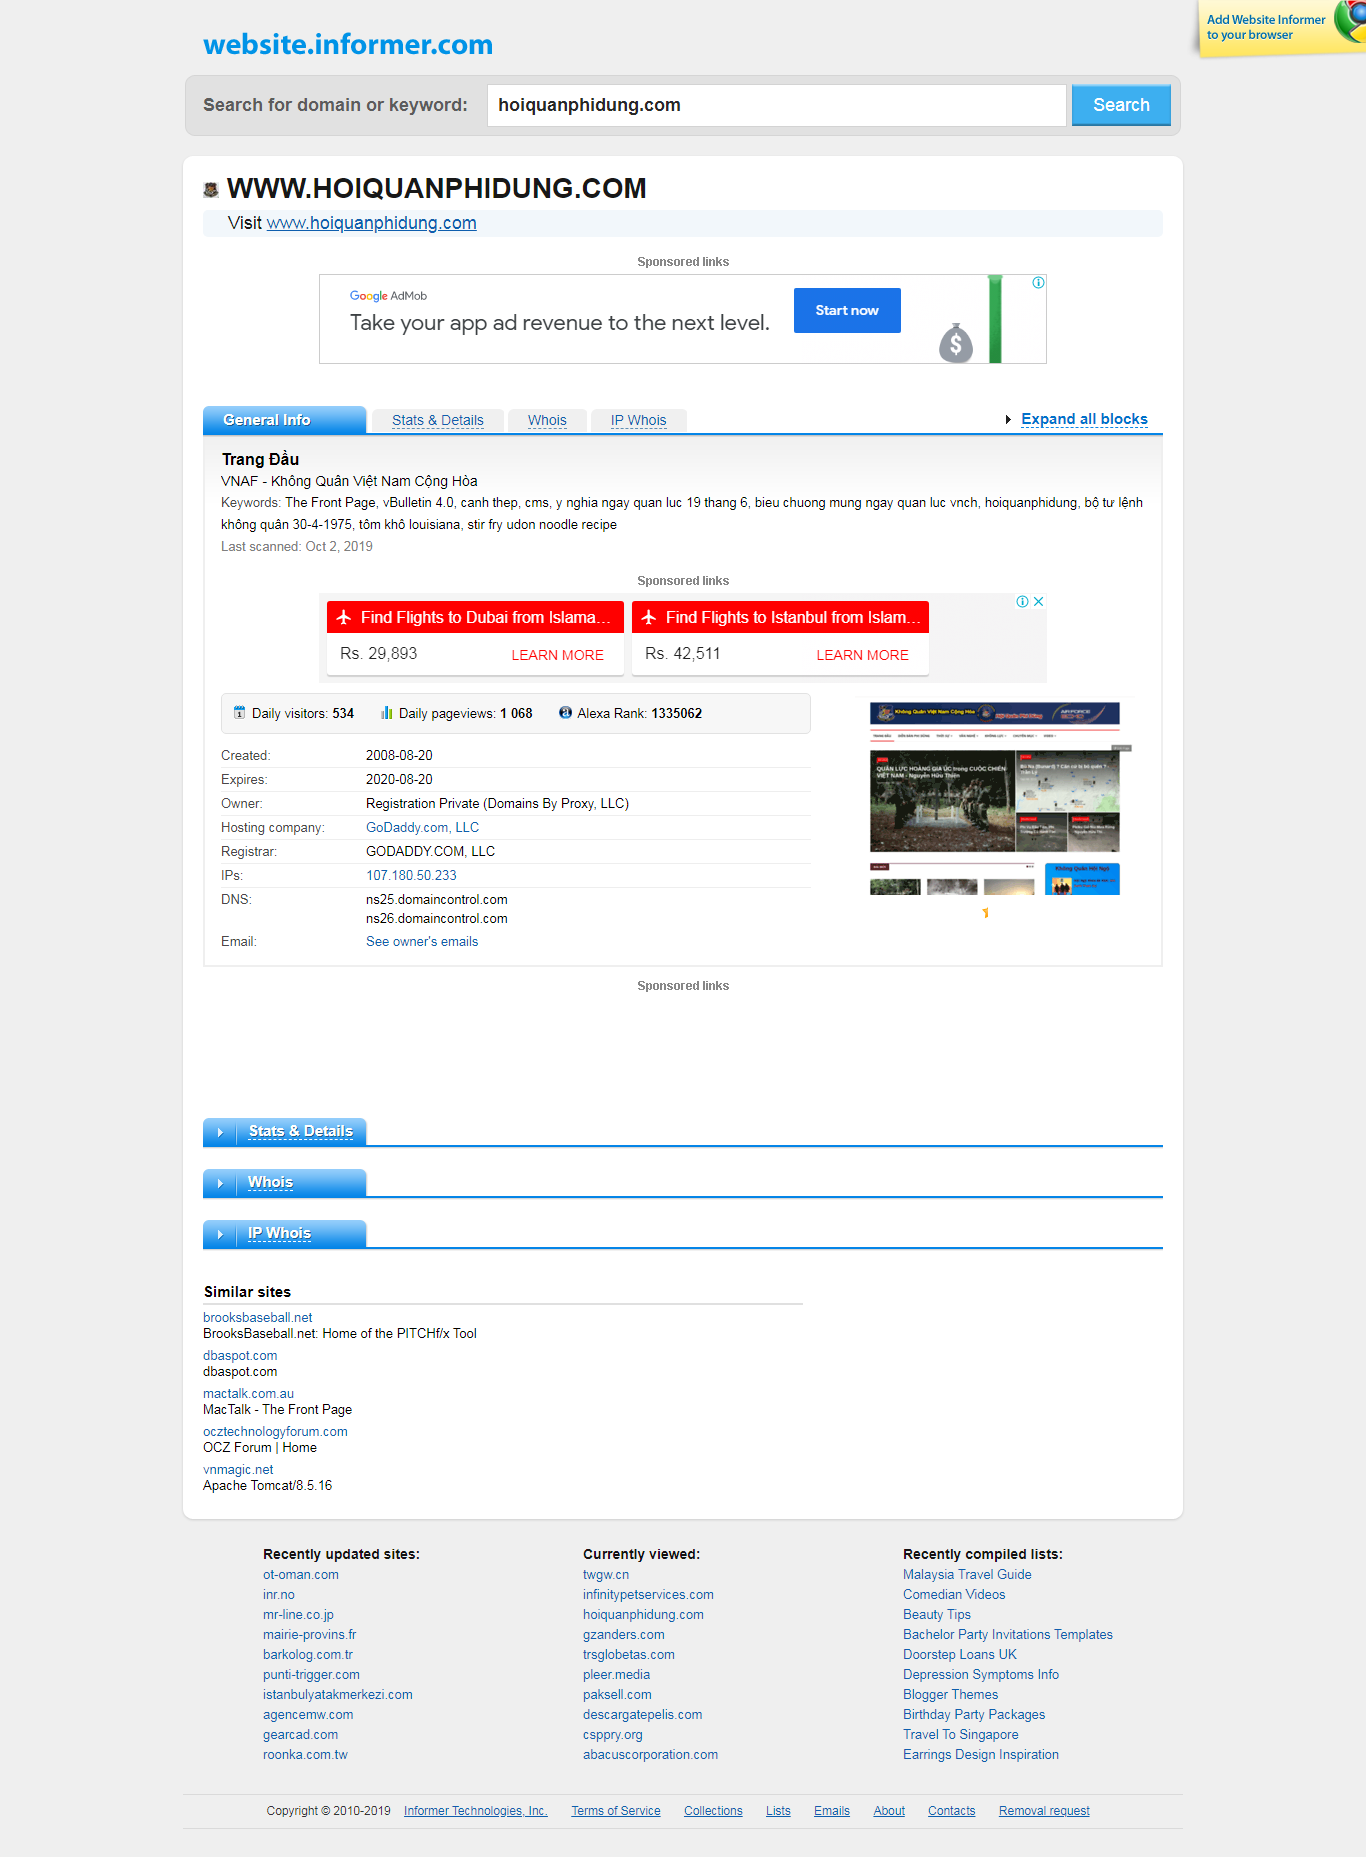Click the Alexa Rank globe icon
The height and width of the screenshot is (1857, 1366).
coord(565,713)
